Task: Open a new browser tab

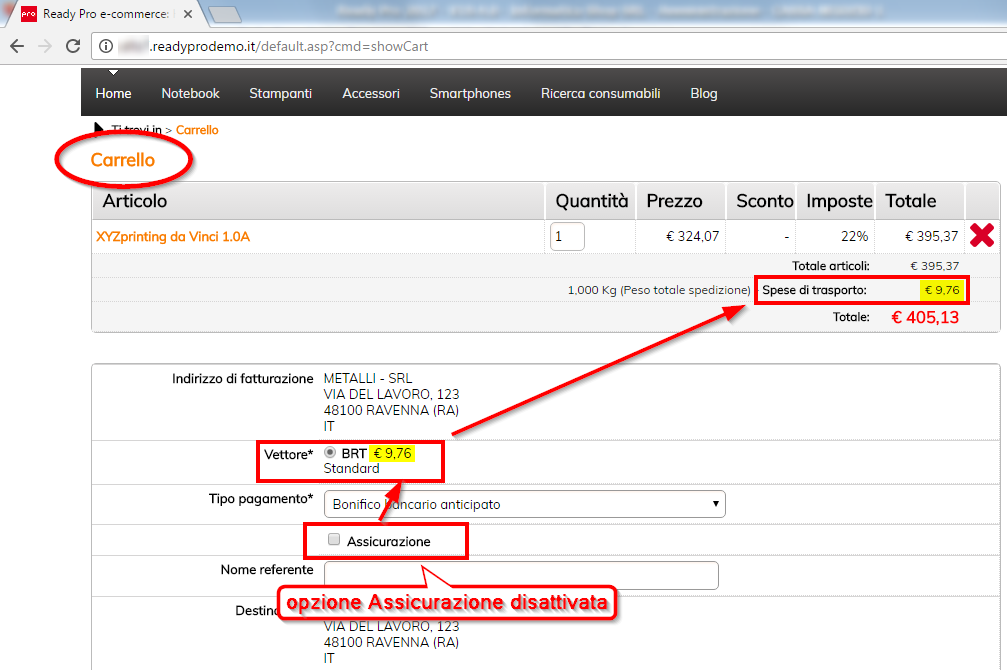Action: click(225, 14)
